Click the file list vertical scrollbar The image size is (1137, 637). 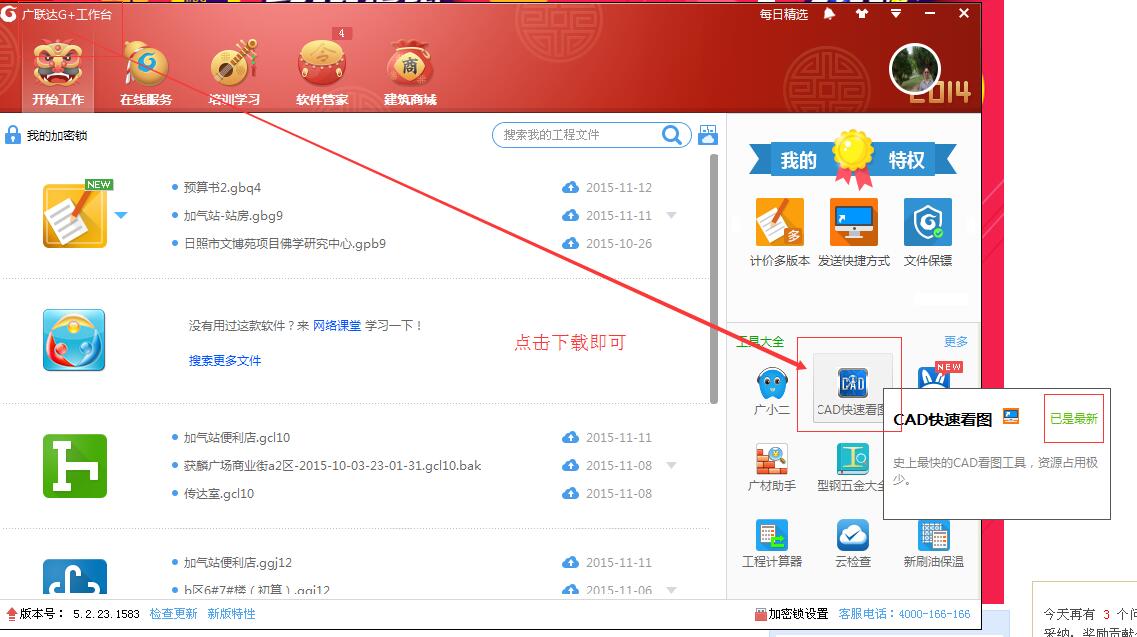pos(714,279)
